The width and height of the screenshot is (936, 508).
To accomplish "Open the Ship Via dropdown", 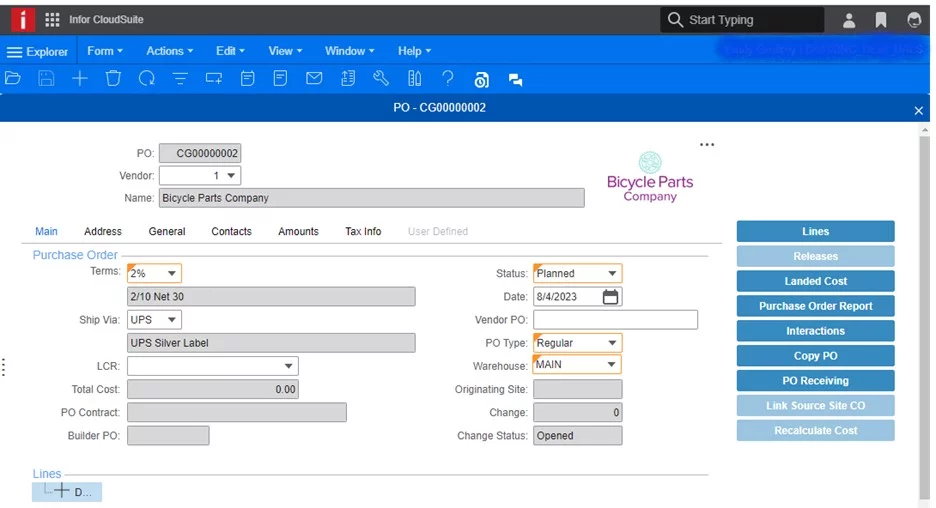I will pyautogui.click(x=171, y=320).
